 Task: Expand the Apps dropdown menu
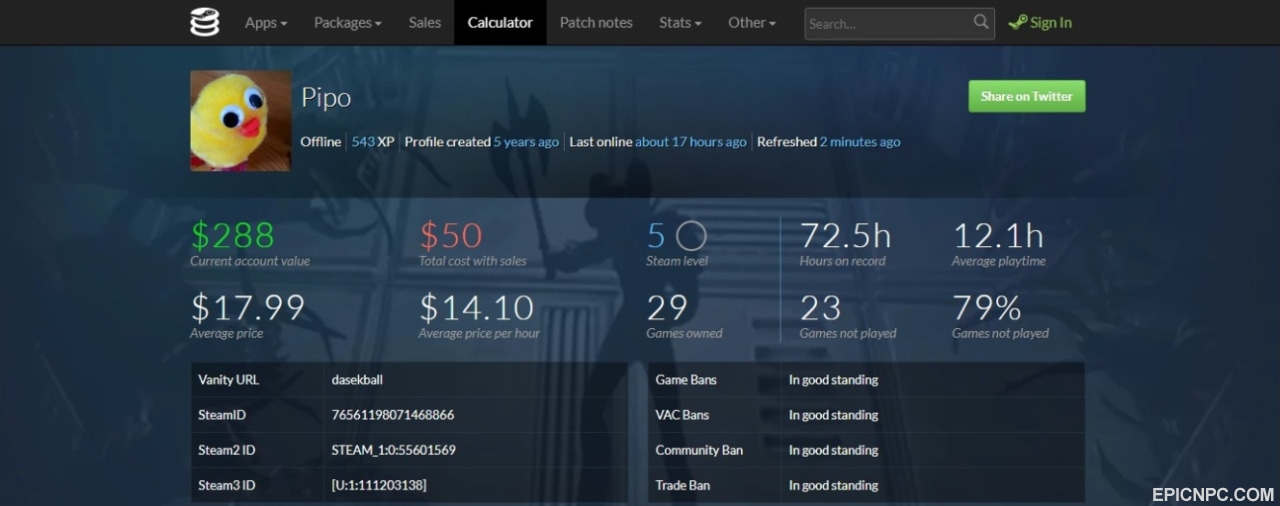click(x=266, y=22)
